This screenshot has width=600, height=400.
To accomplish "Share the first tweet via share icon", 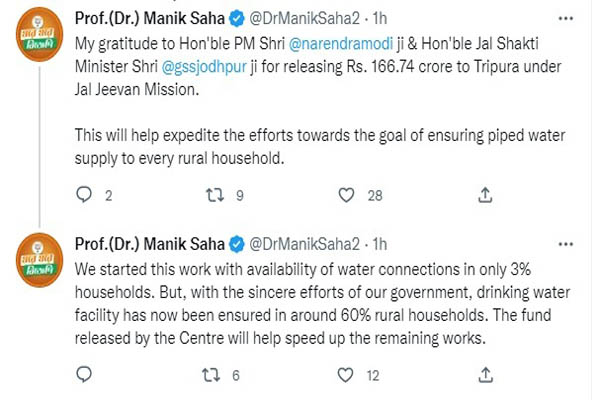I will (x=485, y=194).
